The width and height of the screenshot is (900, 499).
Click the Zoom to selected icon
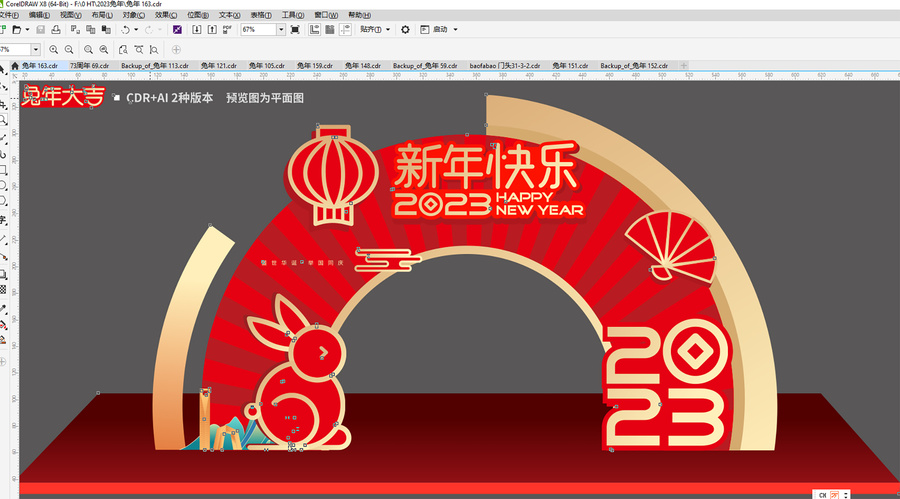(88, 50)
